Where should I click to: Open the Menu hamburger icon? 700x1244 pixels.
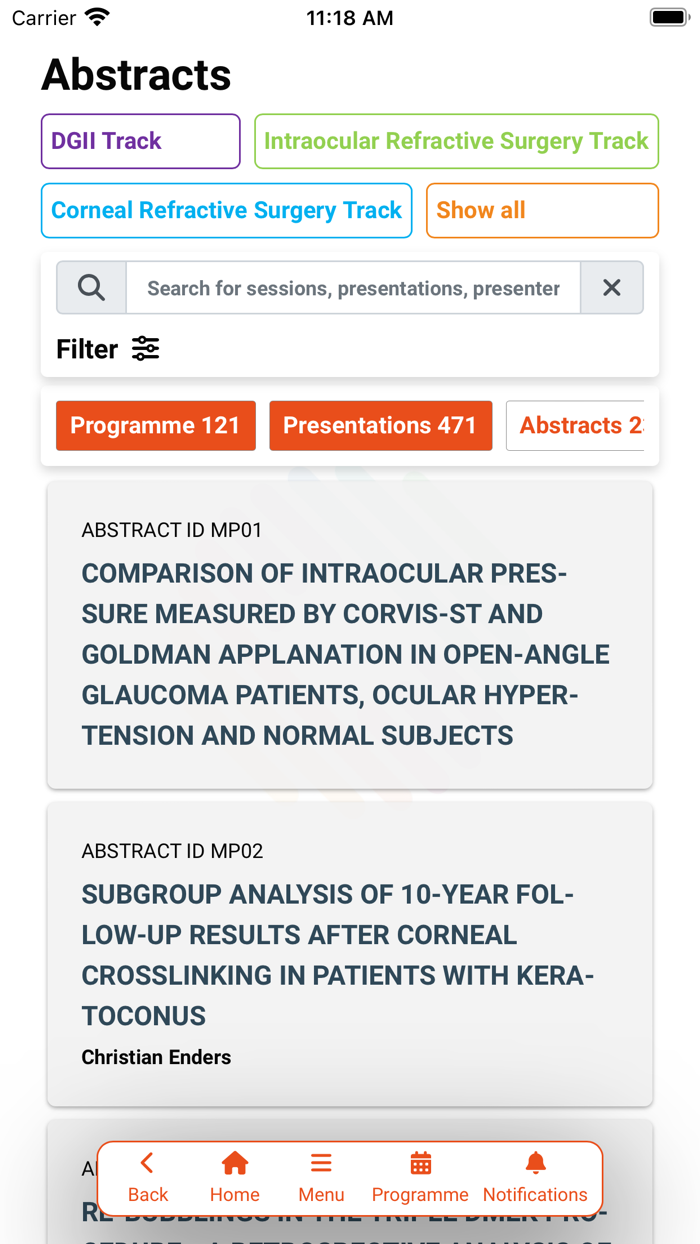pyautogui.click(x=321, y=1163)
